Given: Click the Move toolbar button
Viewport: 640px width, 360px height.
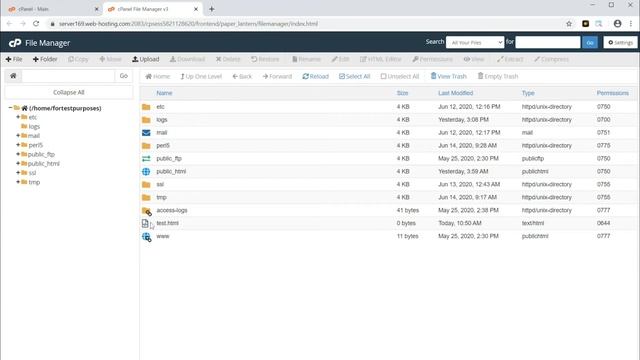Looking at the screenshot, I should tap(111, 59).
